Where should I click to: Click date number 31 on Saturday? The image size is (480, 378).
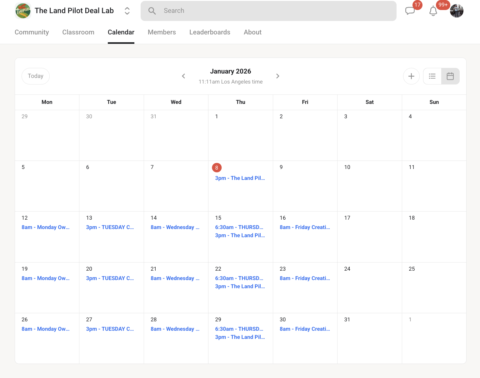(347, 320)
